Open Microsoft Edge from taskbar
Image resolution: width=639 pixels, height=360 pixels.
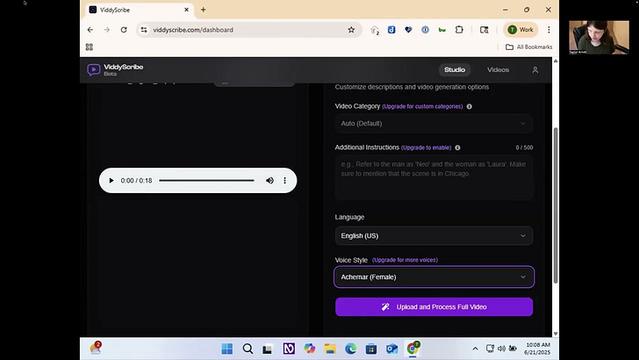click(x=350, y=349)
